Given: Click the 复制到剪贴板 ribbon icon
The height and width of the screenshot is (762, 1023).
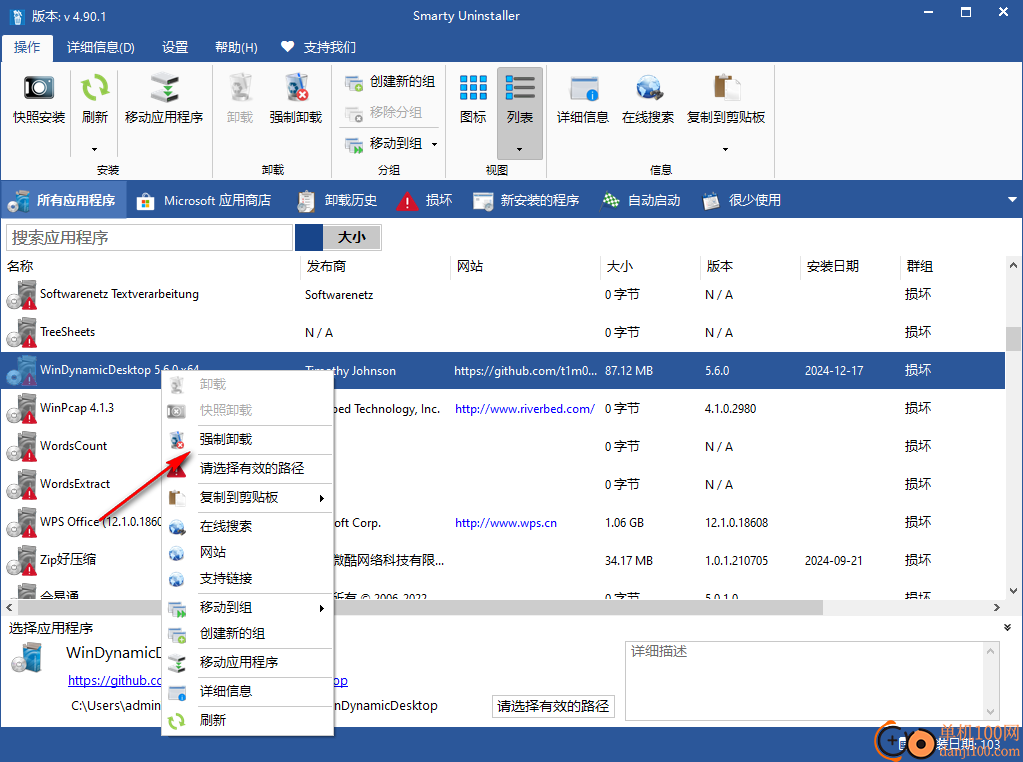Looking at the screenshot, I should tap(725, 88).
